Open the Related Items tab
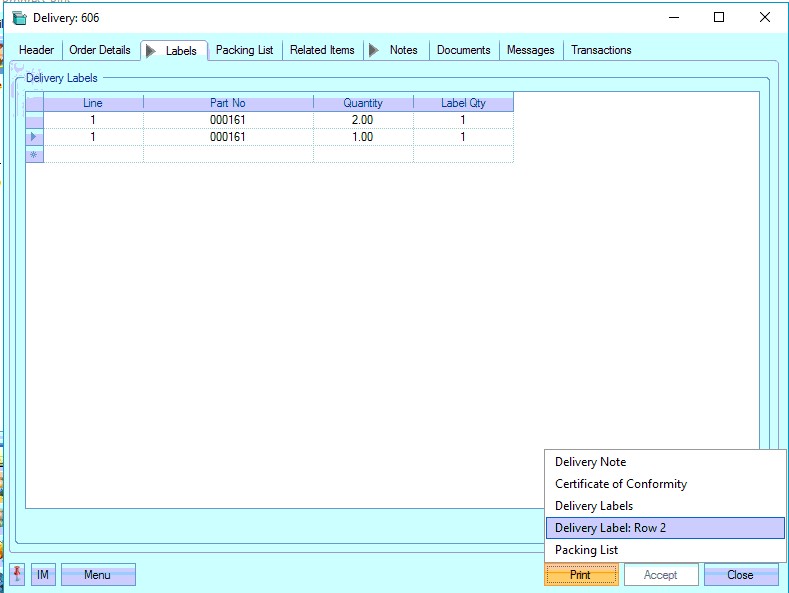This screenshot has height=593, width=789. [322, 50]
